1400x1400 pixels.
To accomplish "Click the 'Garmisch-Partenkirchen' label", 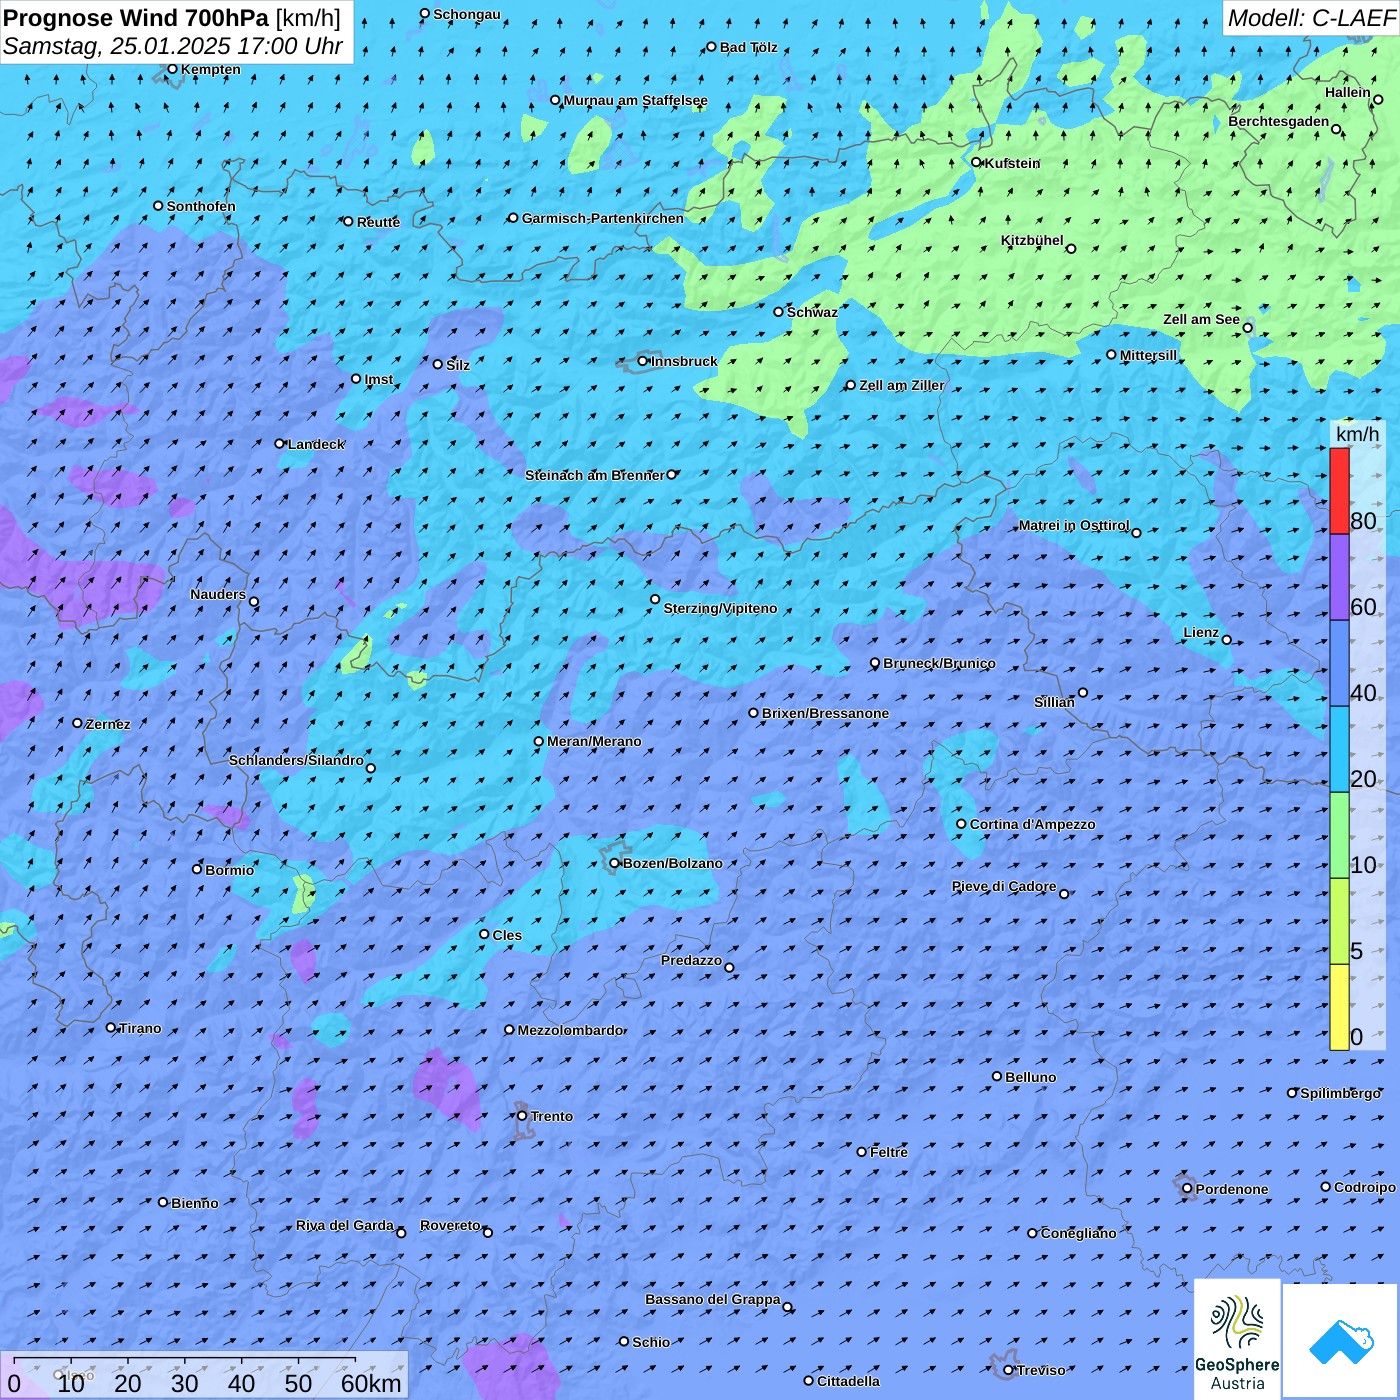I will [603, 218].
